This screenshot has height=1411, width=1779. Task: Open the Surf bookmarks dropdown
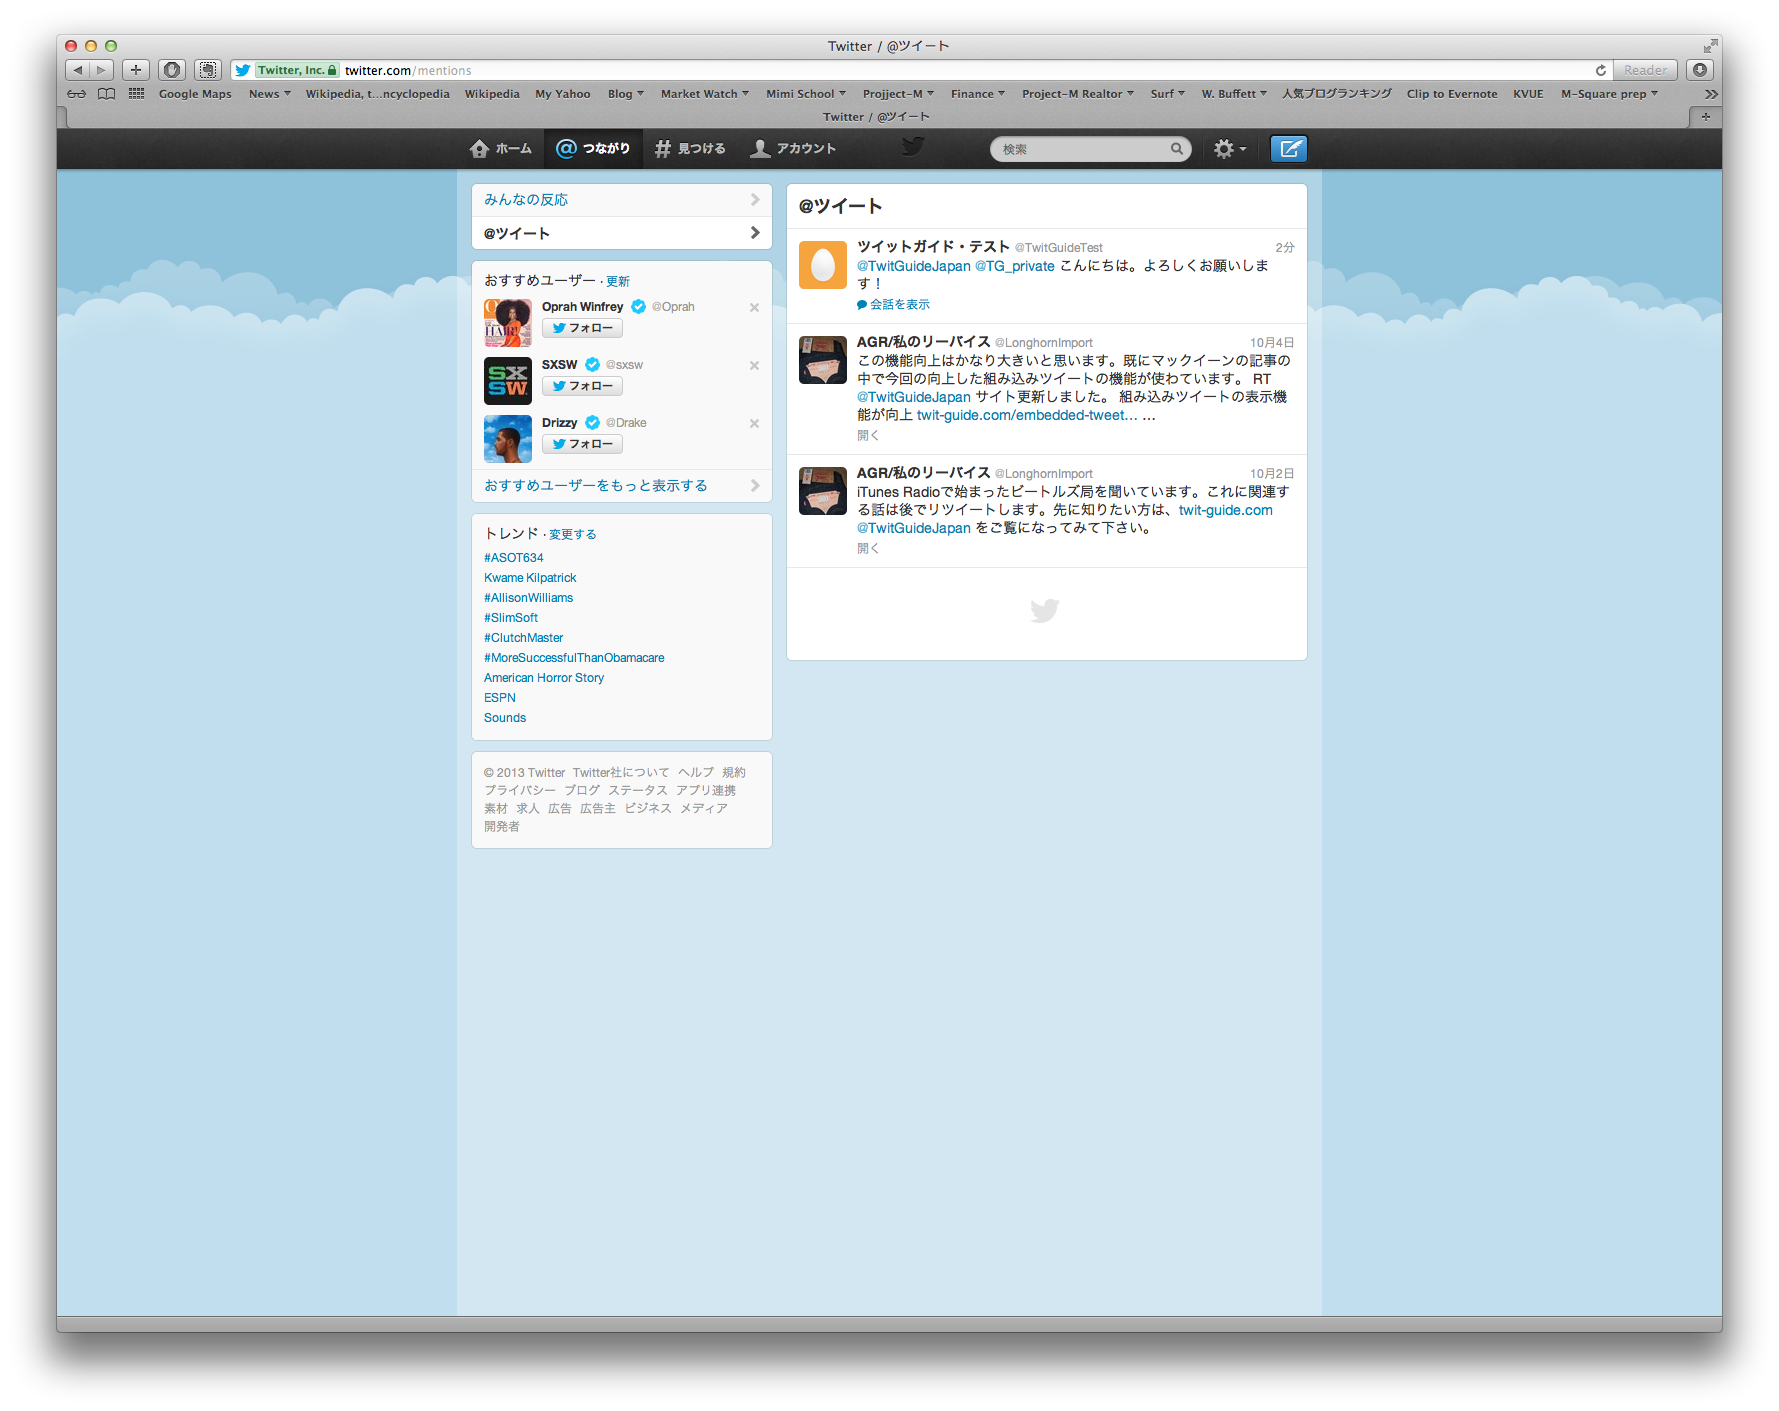tap(1167, 94)
